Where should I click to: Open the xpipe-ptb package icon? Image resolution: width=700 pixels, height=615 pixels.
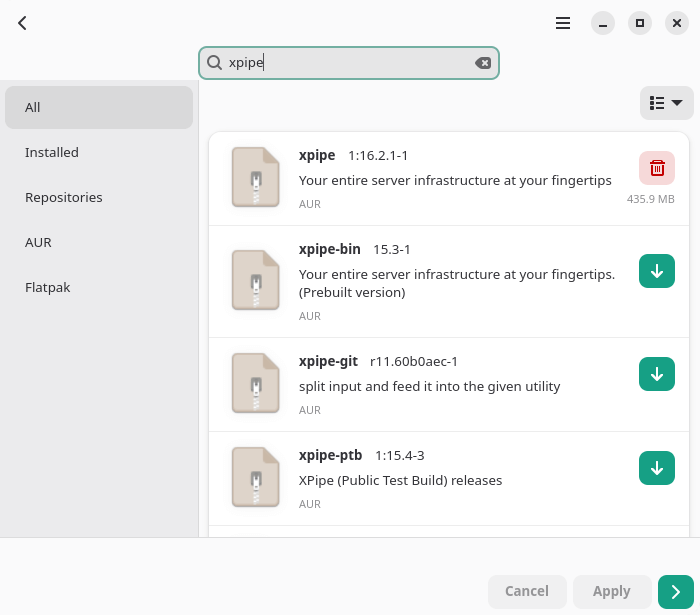[256, 477]
